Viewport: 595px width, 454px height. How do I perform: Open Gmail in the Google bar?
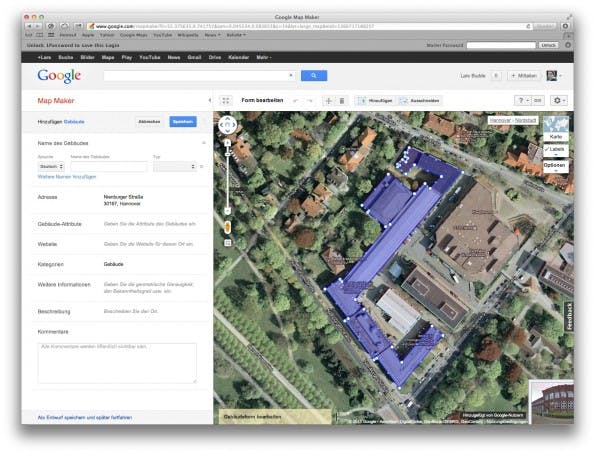pyautogui.click(x=194, y=57)
